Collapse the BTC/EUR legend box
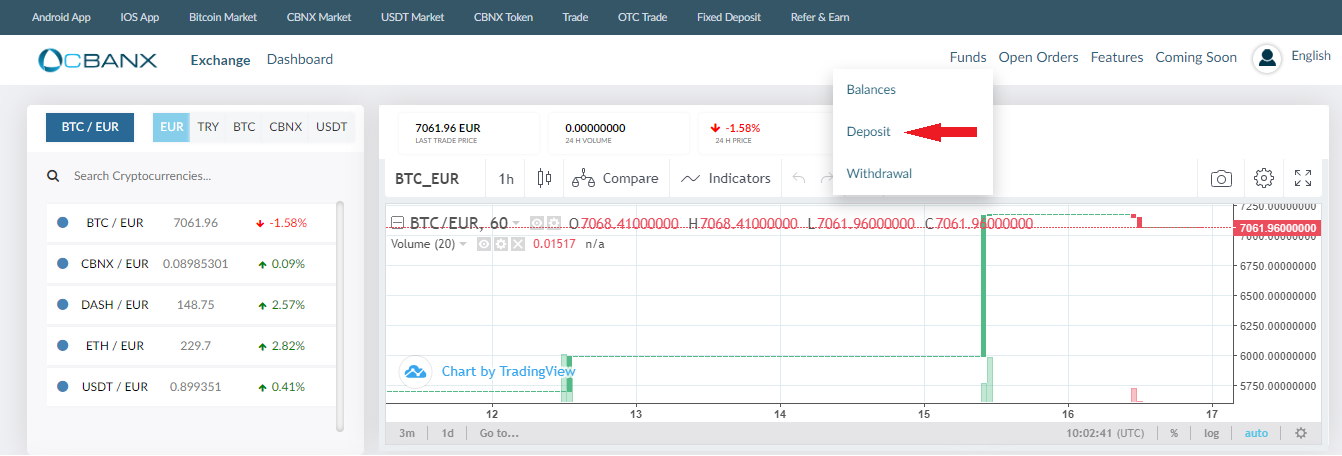Screen dimensions: 1342x456 (x=397, y=223)
